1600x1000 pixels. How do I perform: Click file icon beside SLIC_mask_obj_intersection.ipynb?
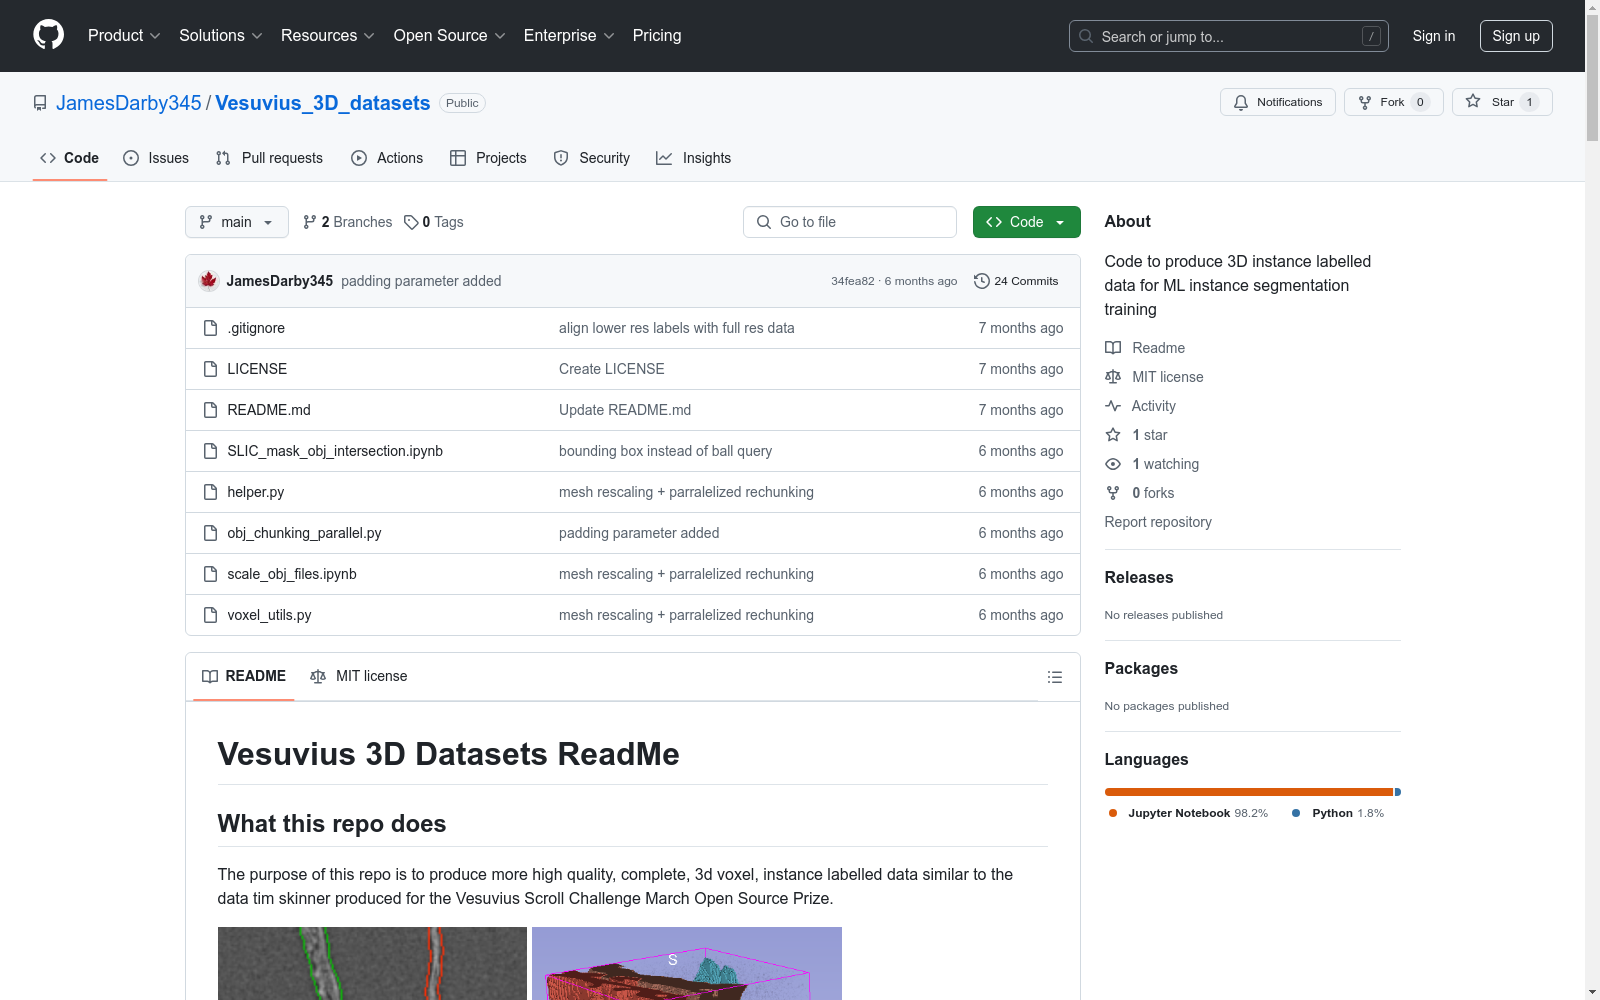(210, 451)
